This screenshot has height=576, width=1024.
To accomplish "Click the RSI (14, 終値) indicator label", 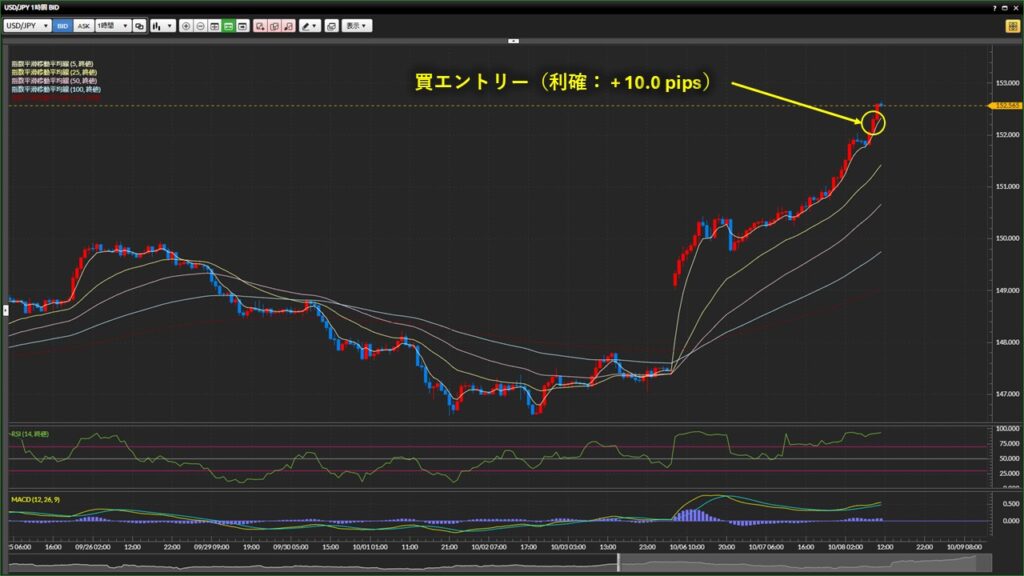I will click(30, 434).
